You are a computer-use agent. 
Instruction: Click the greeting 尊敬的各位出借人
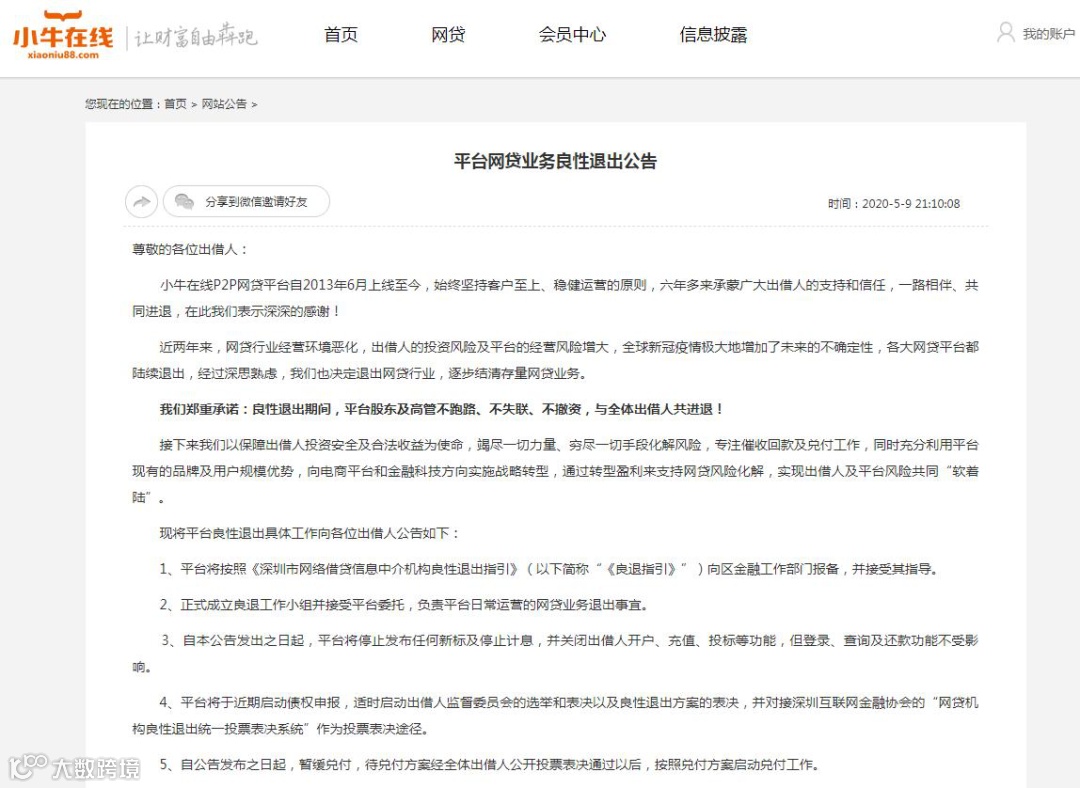pyautogui.click(x=190, y=249)
